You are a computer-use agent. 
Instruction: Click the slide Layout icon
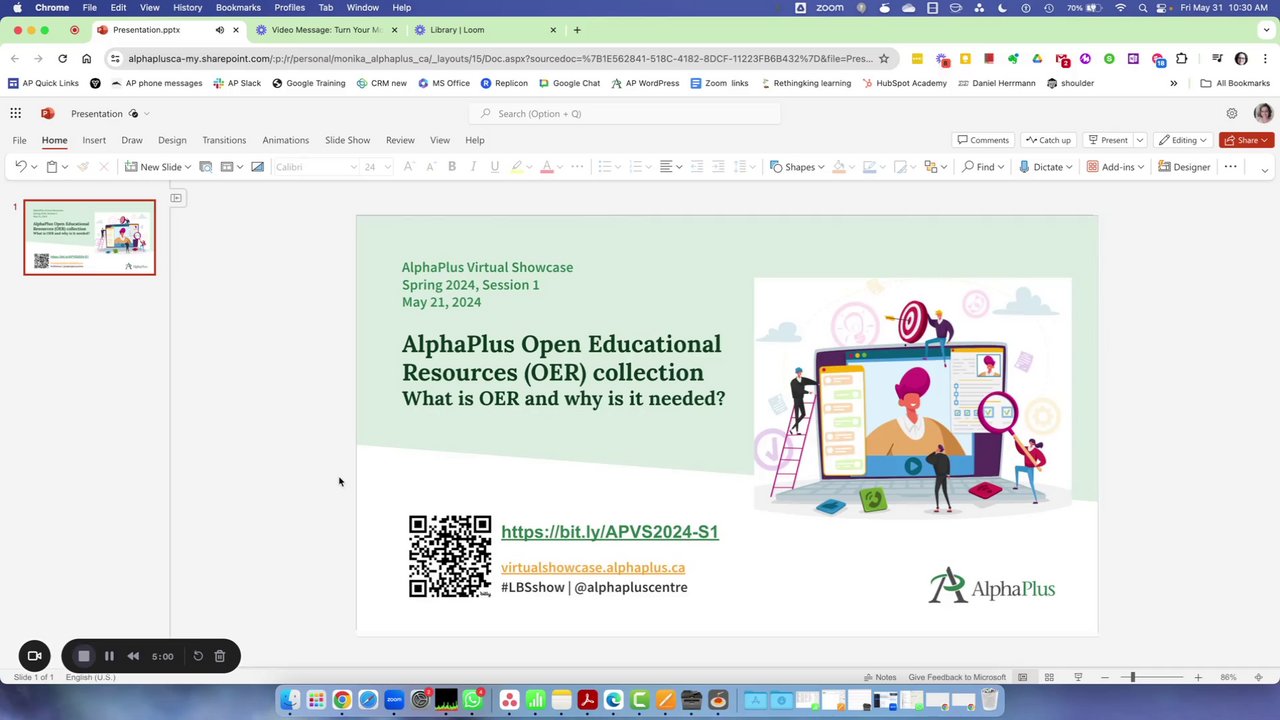227,167
